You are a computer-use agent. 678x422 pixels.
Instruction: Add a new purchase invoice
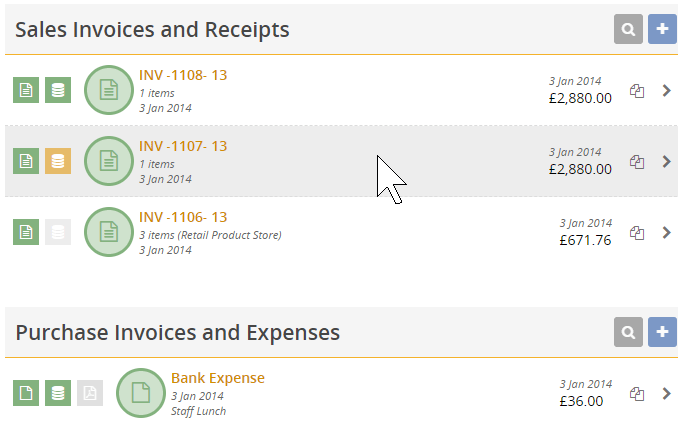(x=662, y=332)
